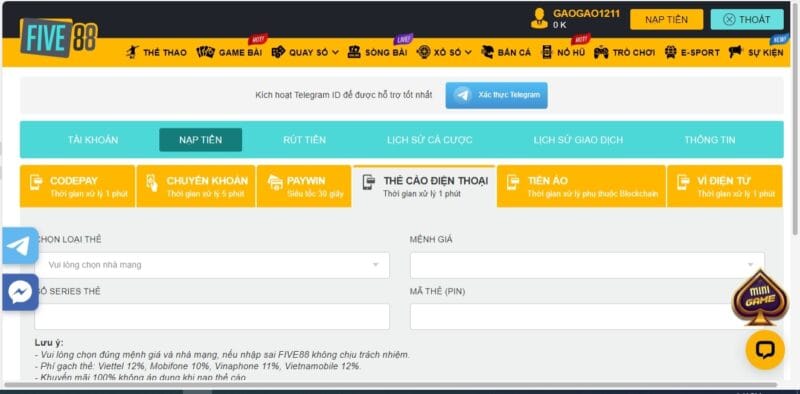This screenshot has width=800, height=394.
Task: Expand the Xổ Số menu chevron
Action: [x=468, y=52]
